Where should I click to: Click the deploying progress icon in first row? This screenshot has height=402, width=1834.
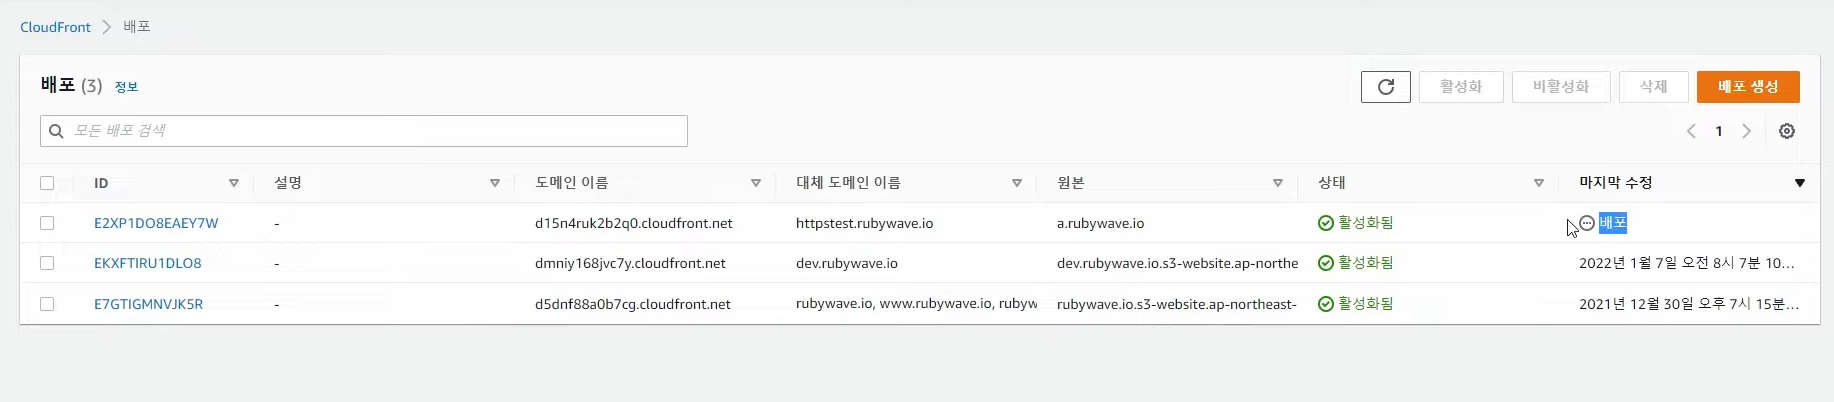point(1587,223)
